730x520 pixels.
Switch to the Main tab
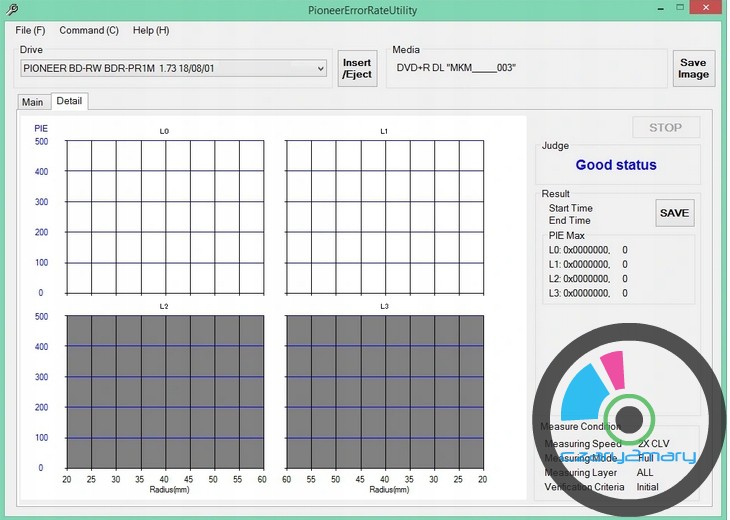pos(33,102)
